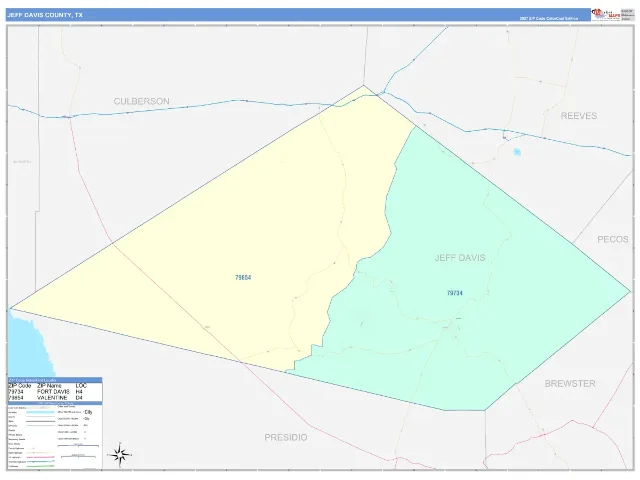Click the "JEFF DAVIS COUNTY, TX" title
The width and height of the screenshot is (640, 480).
[45, 15]
